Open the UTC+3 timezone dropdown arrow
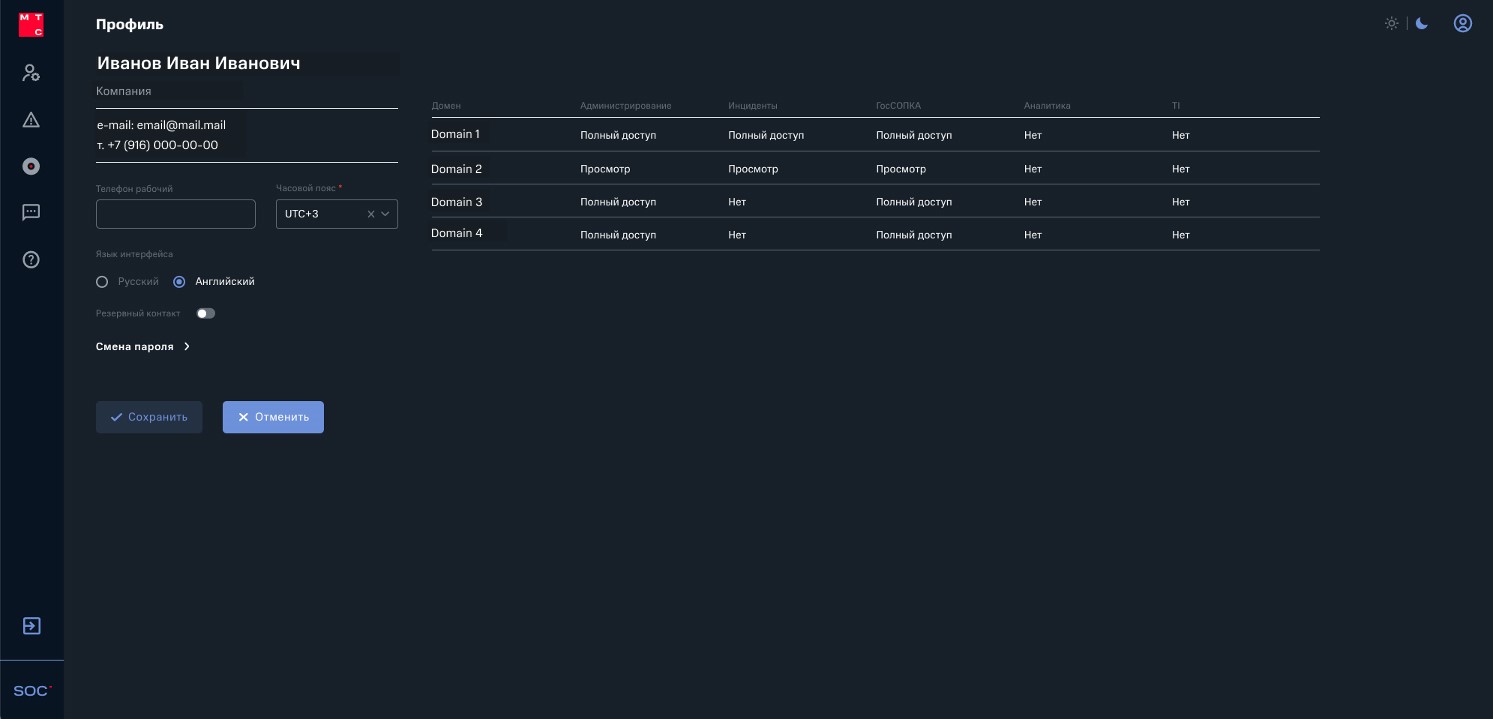 click(x=386, y=214)
